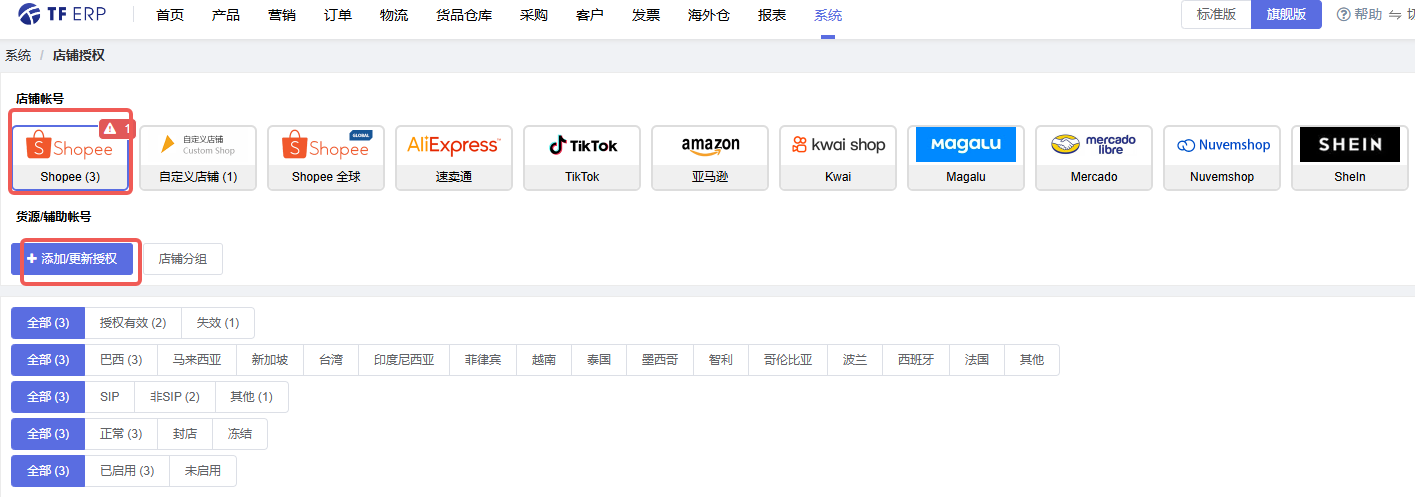Filter by 失效 (1)
Image resolution: width=1415 pixels, height=497 pixels.
click(218, 323)
